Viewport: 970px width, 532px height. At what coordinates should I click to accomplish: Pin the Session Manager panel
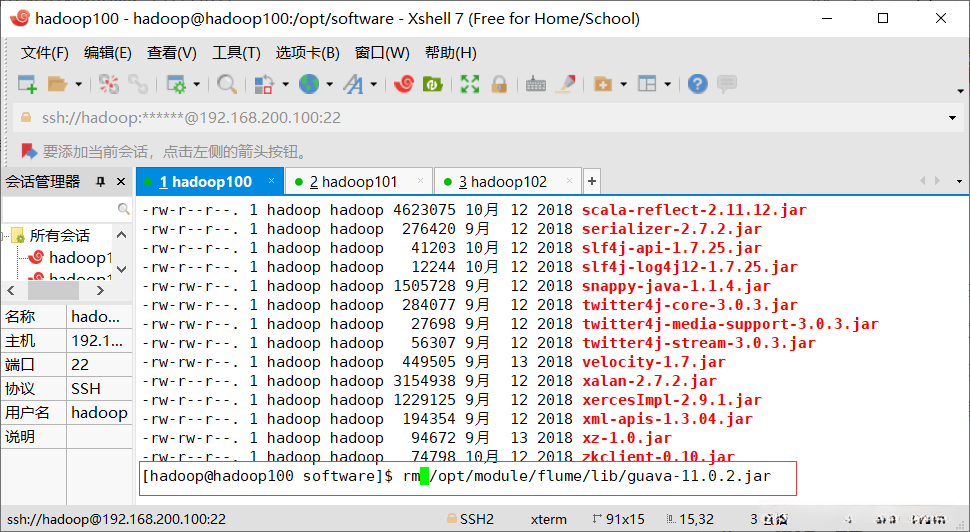100,182
